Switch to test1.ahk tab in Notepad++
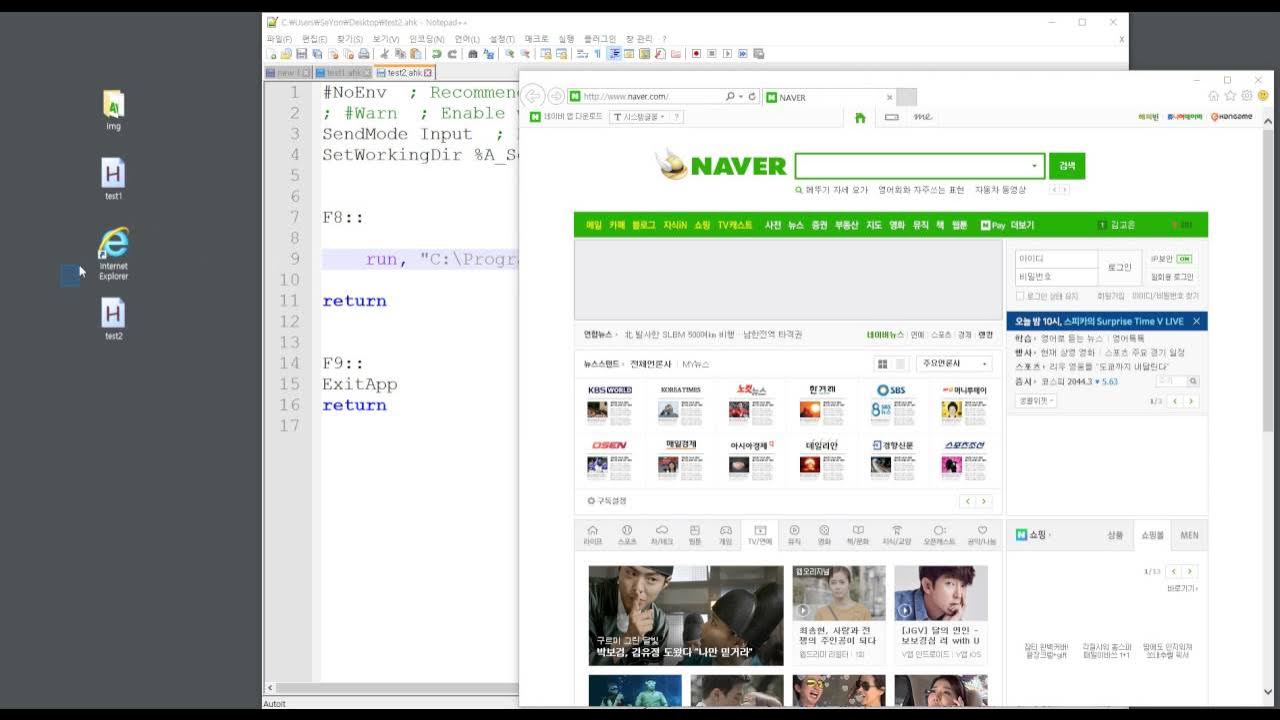Viewport: 1280px width, 720px height. click(x=342, y=73)
